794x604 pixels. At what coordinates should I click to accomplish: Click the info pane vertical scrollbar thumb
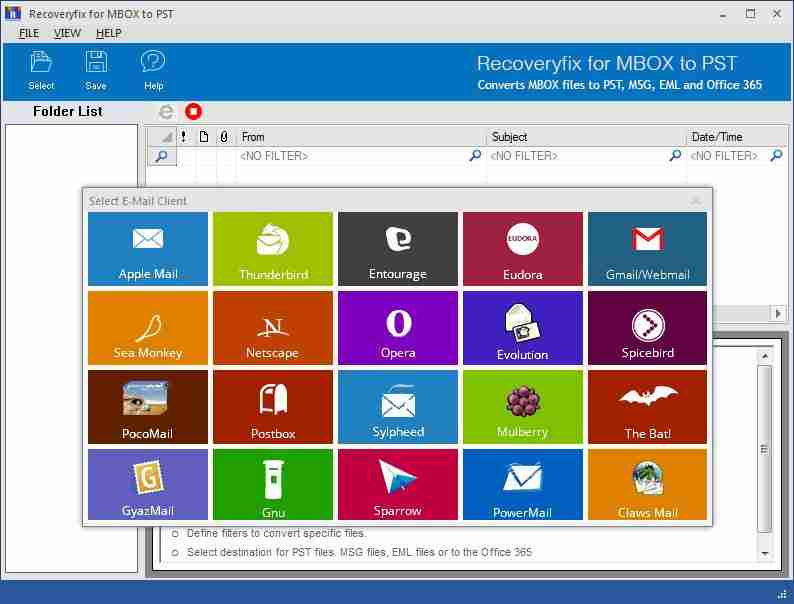765,449
